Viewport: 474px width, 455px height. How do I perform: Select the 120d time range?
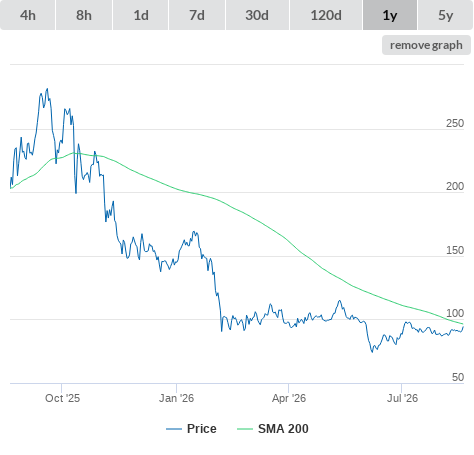pos(326,15)
